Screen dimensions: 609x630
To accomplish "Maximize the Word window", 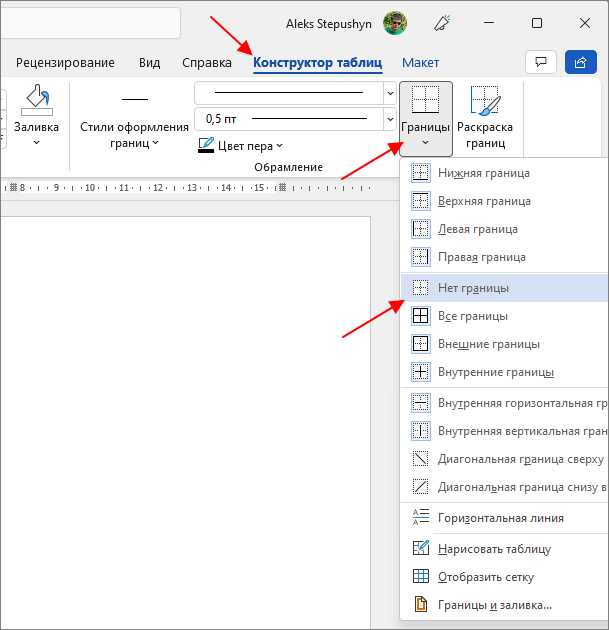I will [537, 23].
